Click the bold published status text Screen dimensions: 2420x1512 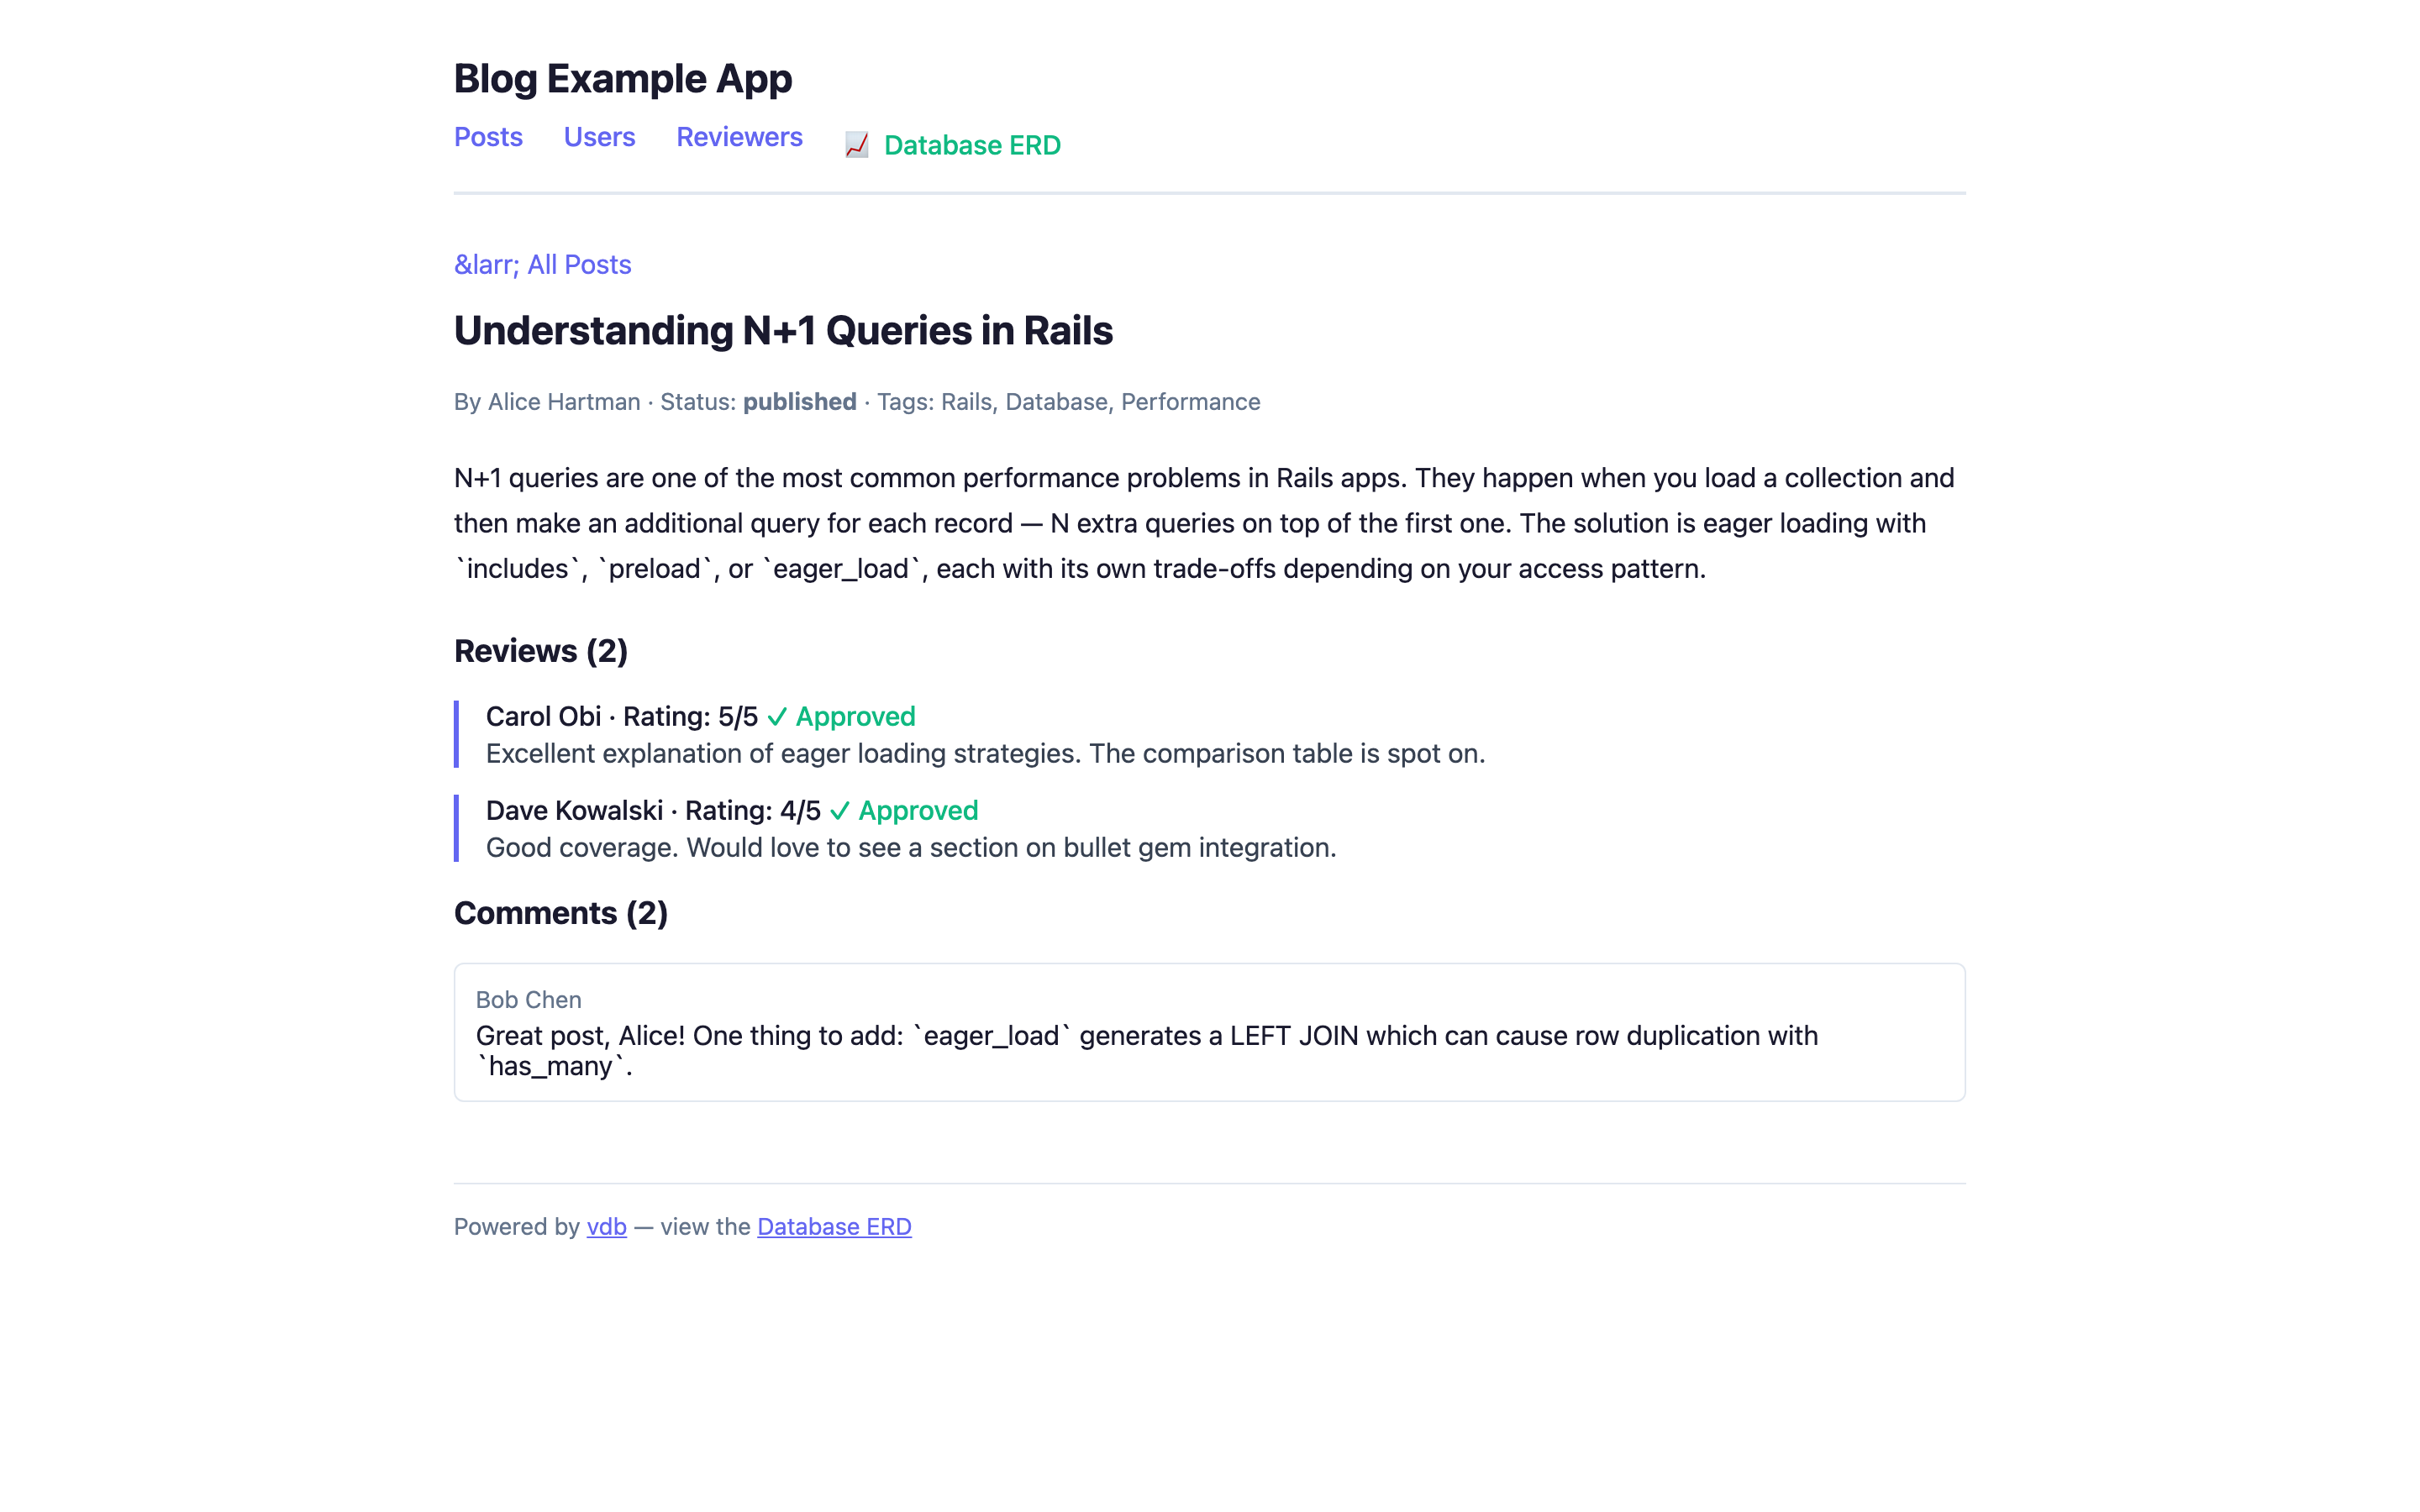tap(799, 402)
